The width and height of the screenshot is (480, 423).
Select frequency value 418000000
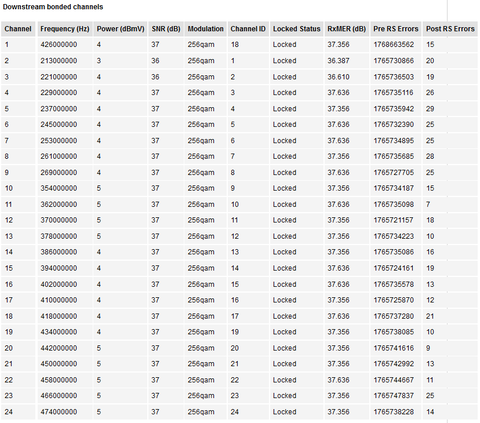tap(59, 316)
